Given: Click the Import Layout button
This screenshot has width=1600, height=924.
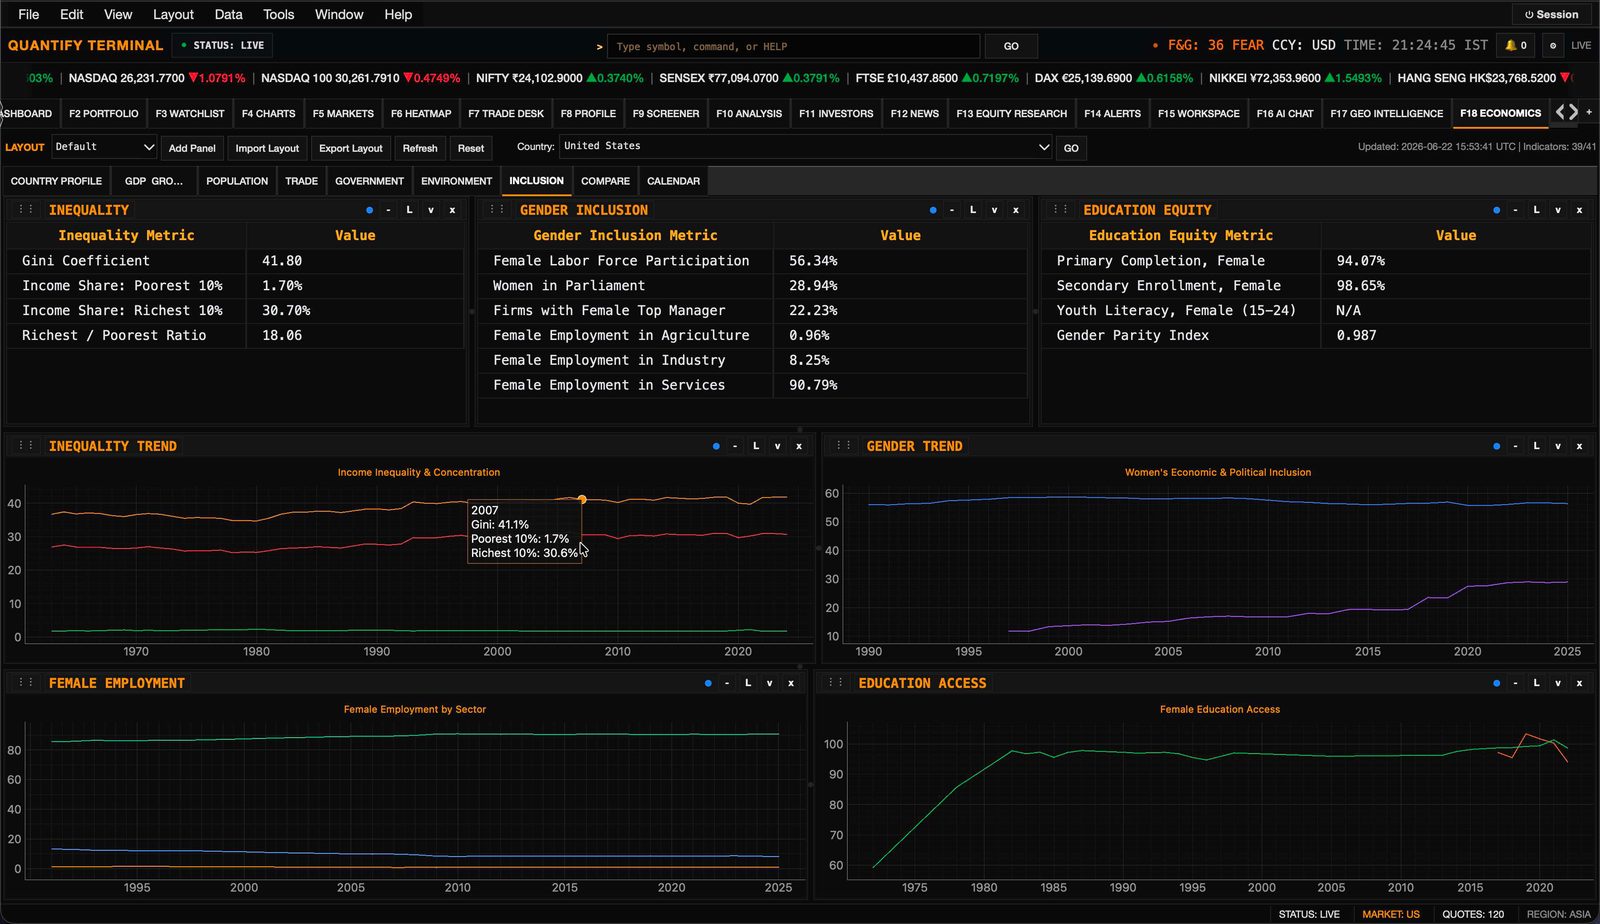Looking at the screenshot, I should 267,148.
